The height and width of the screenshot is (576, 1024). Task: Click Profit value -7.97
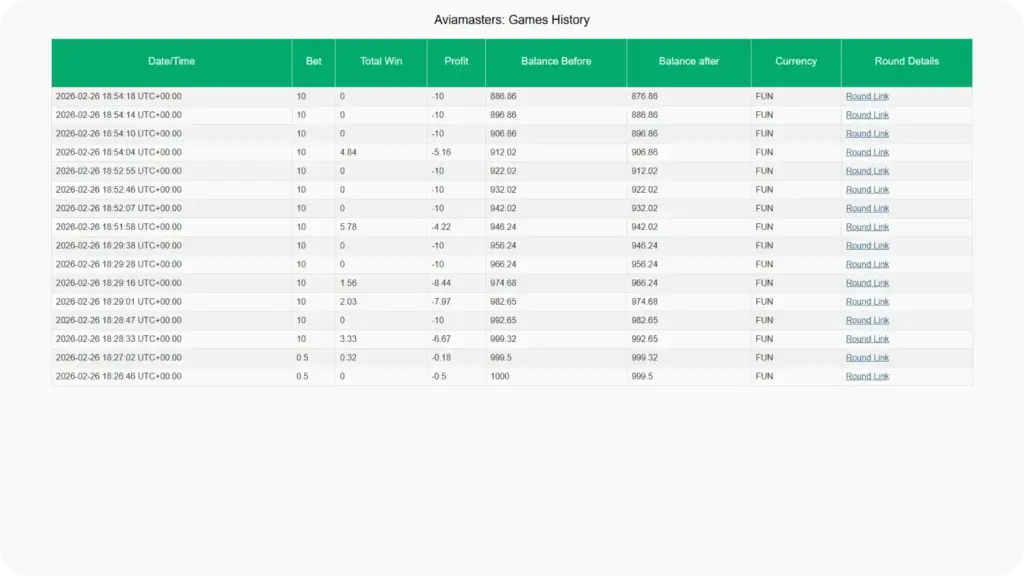point(441,302)
